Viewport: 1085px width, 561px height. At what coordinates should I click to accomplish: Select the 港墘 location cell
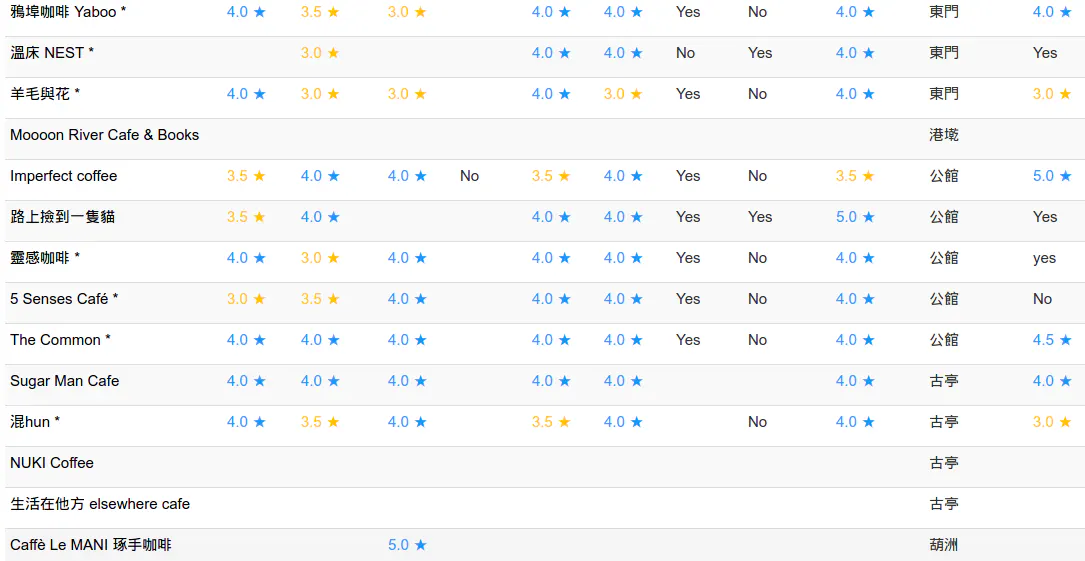[944, 135]
